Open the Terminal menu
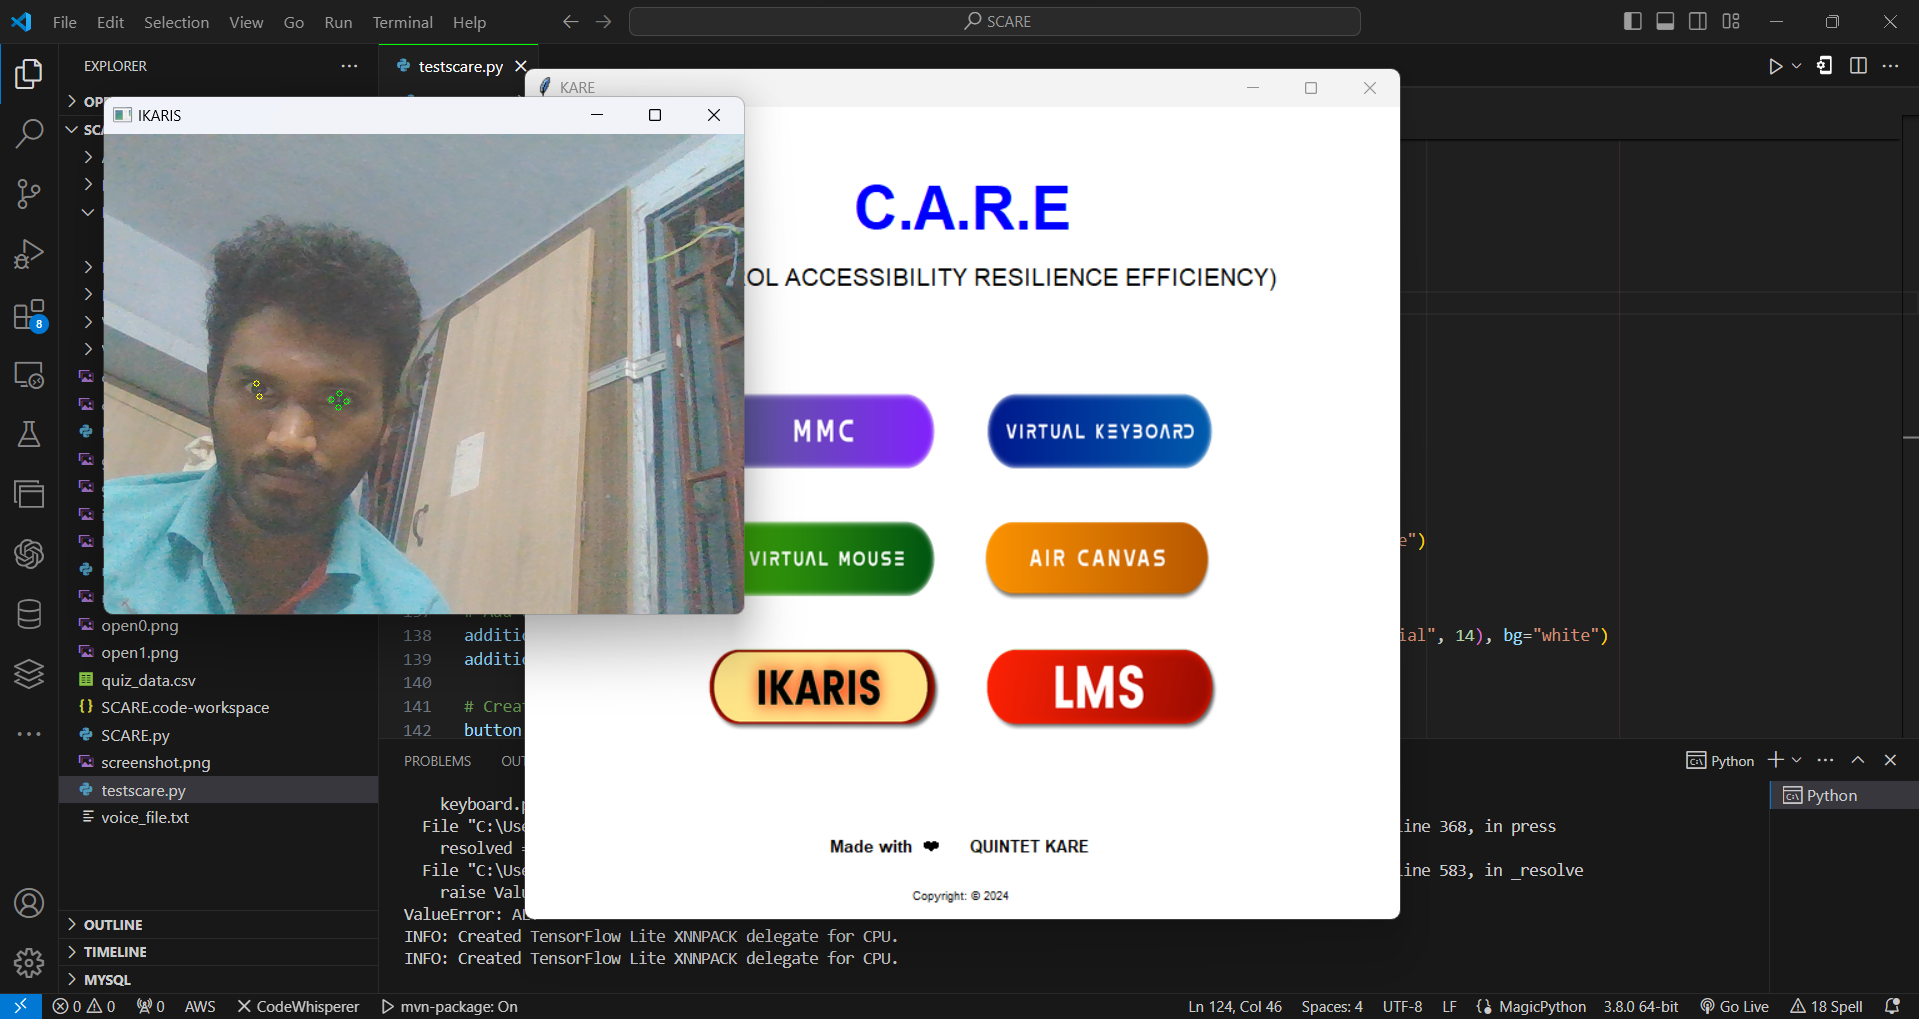This screenshot has height=1019, width=1919. point(401,21)
